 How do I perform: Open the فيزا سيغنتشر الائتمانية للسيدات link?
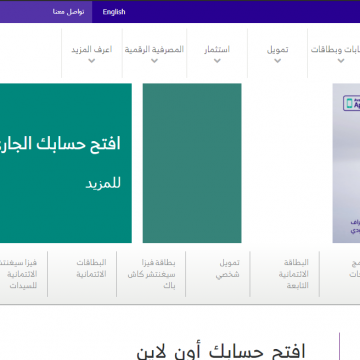click(x=19, y=274)
